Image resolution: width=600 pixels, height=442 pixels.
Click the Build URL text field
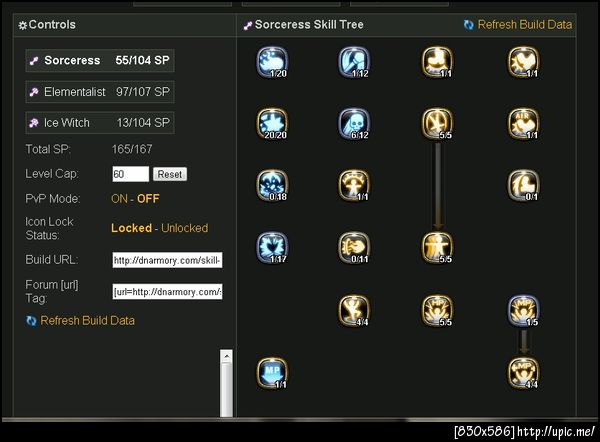pos(167,260)
